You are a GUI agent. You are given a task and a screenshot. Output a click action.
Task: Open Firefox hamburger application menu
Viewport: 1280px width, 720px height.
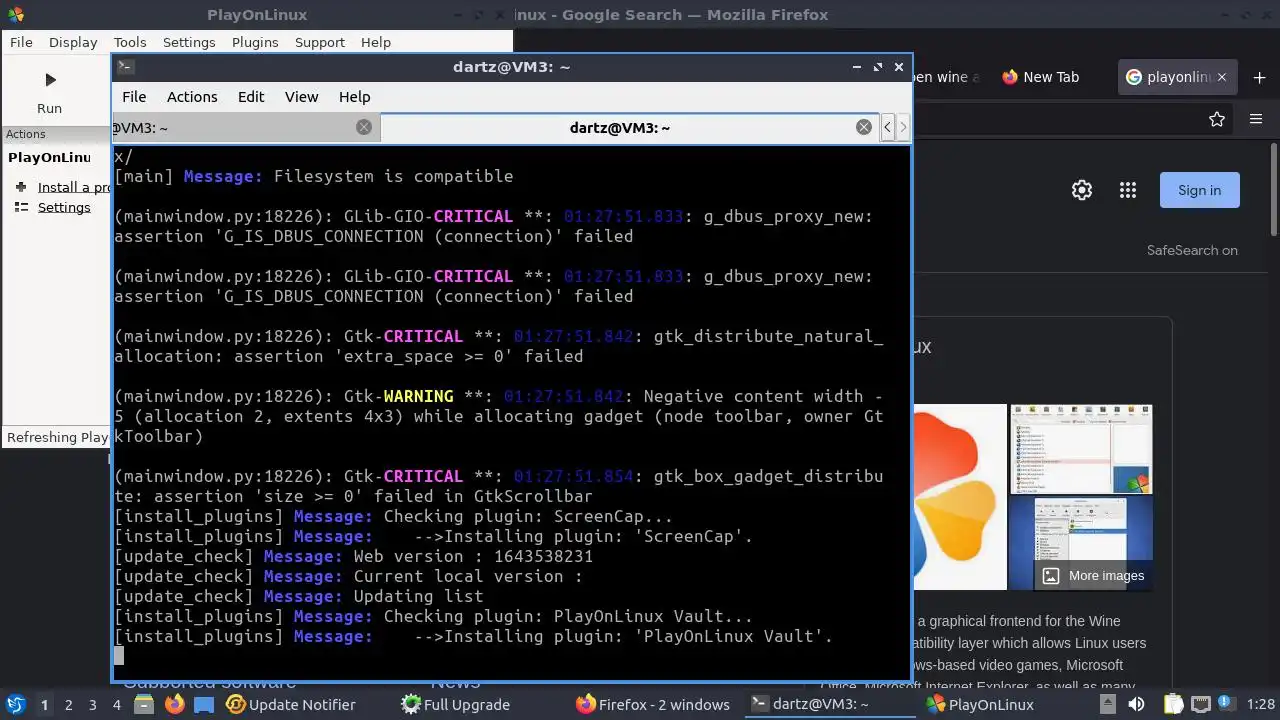pos(1256,119)
